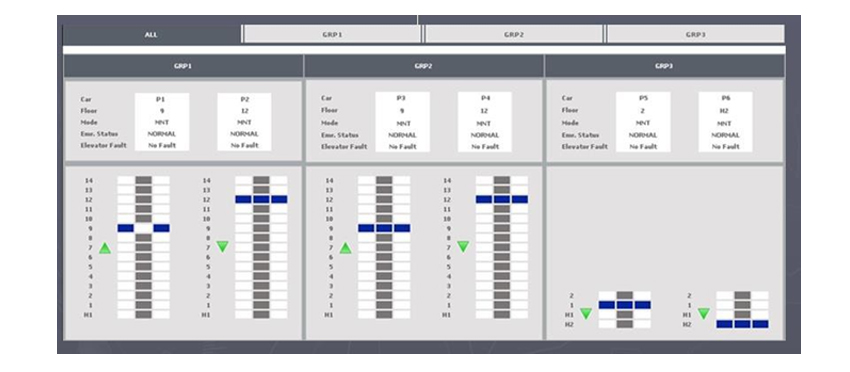Select the blue H2 position indicator of car P6

(742, 324)
